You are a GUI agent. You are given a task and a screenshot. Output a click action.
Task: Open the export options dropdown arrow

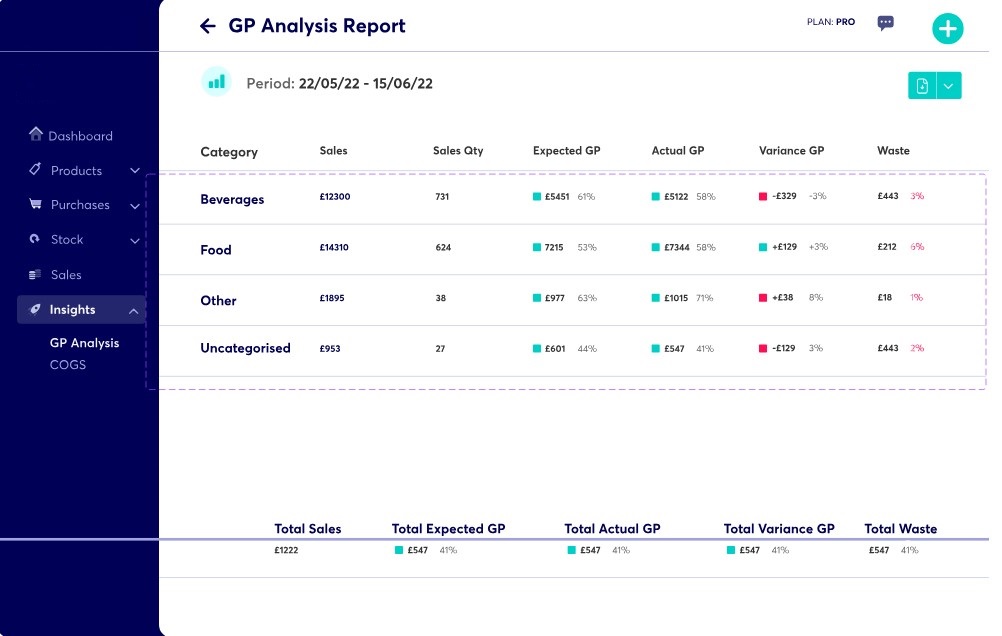[x=949, y=86]
